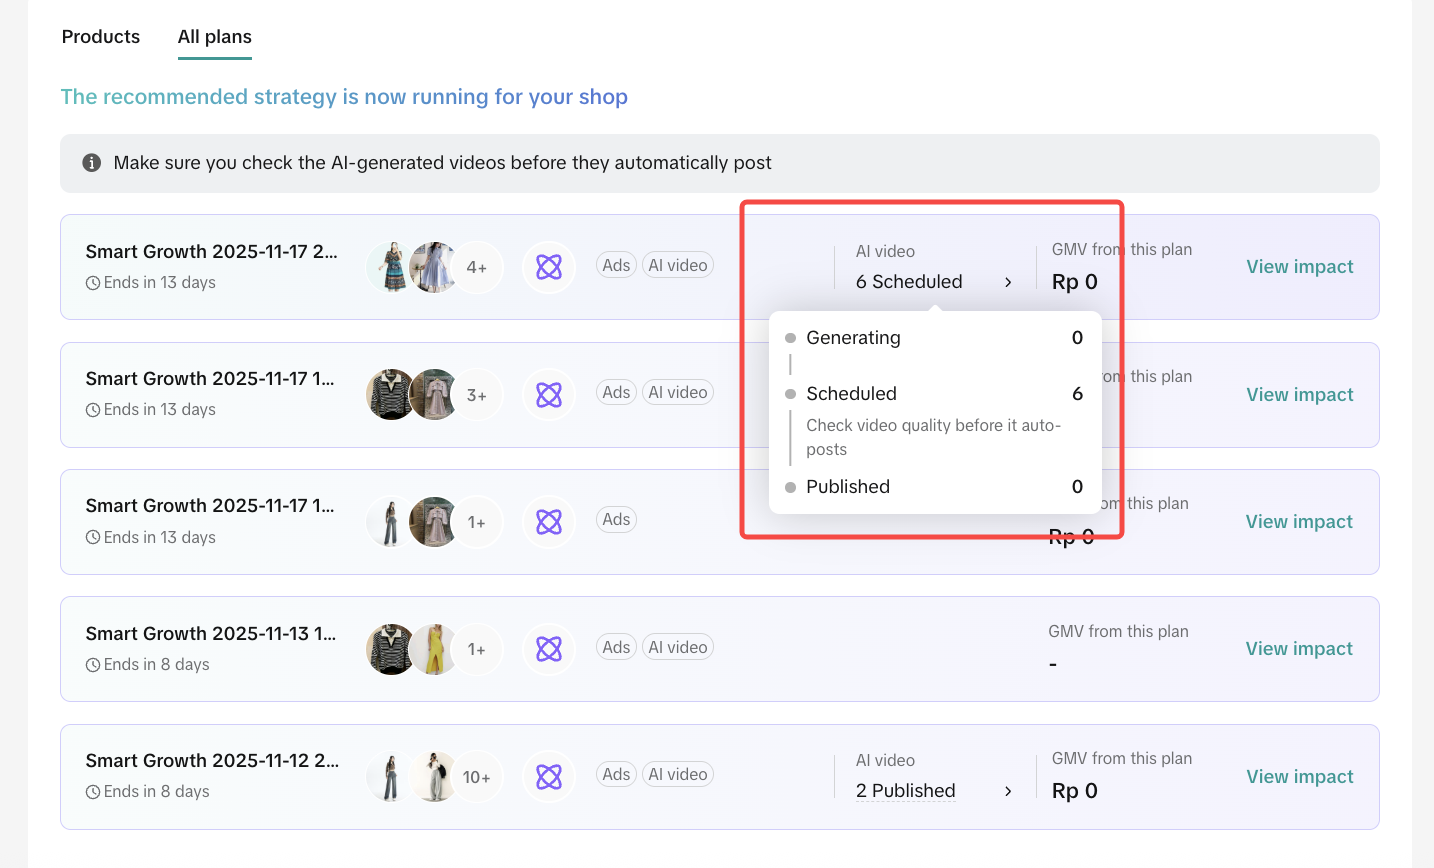This screenshot has width=1434, height=868.
Task: Click the Ads tag on the third plan
Action: click(616, 519)
